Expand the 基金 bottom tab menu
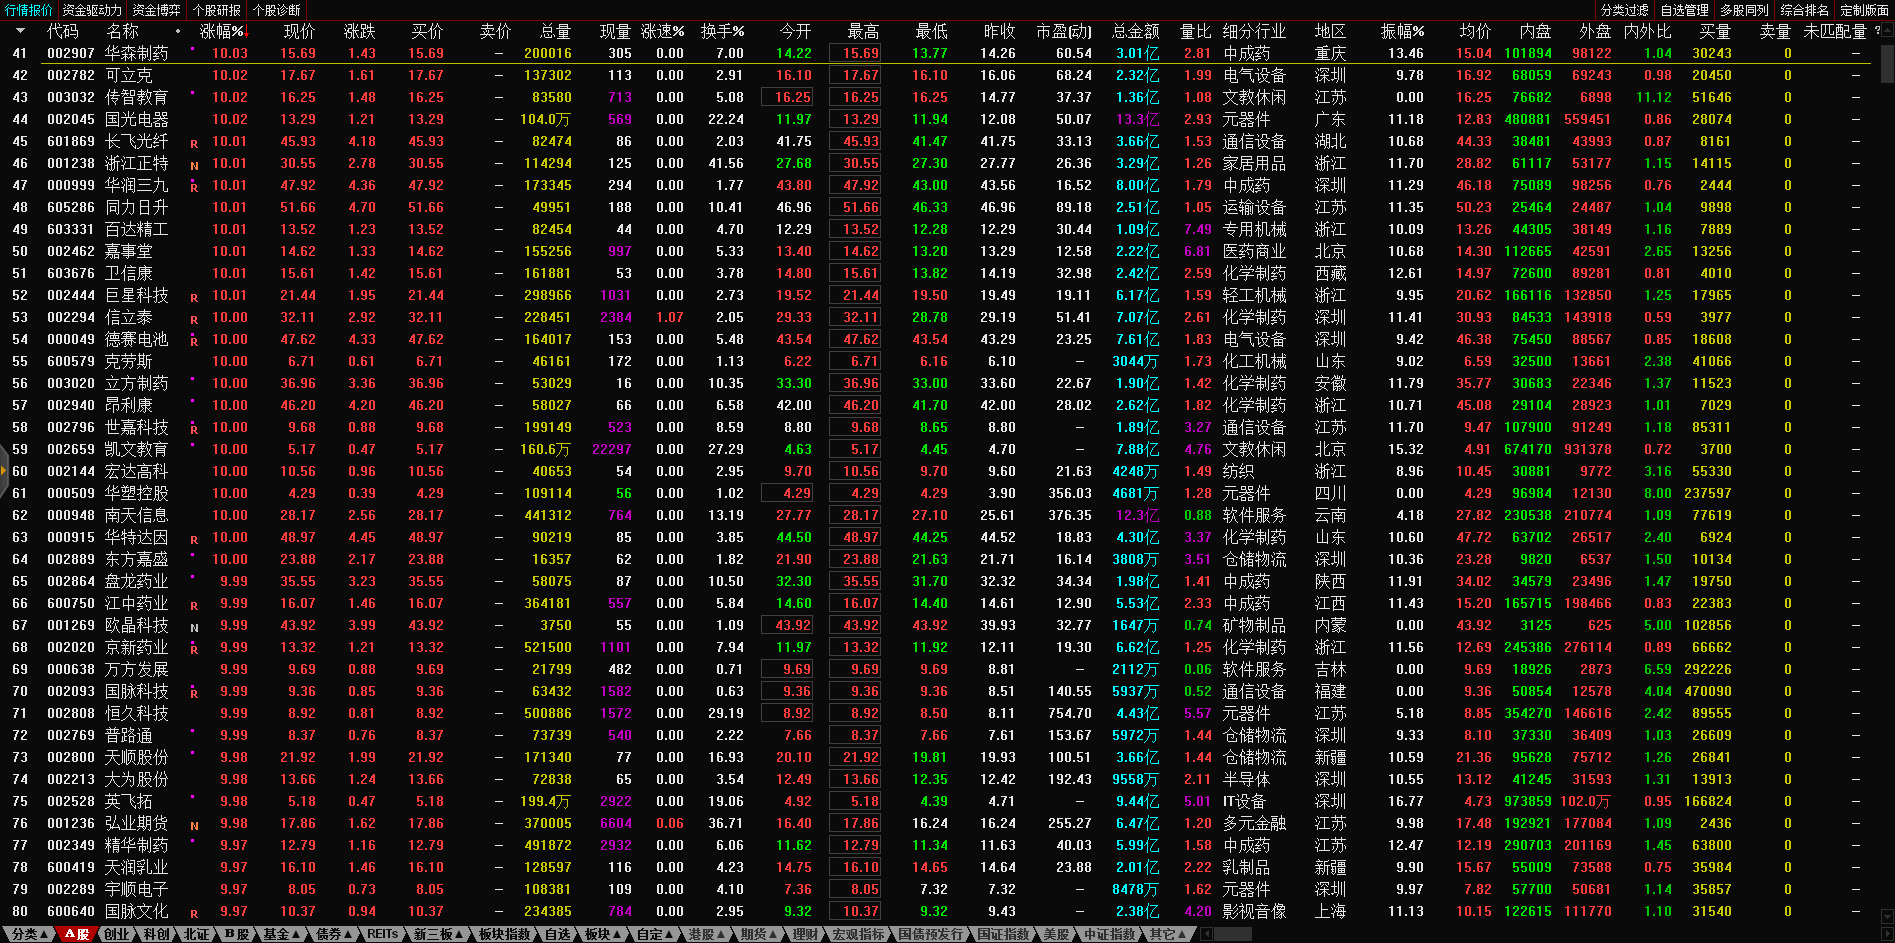Viewport: 1895px width, 943px height. 281,934
